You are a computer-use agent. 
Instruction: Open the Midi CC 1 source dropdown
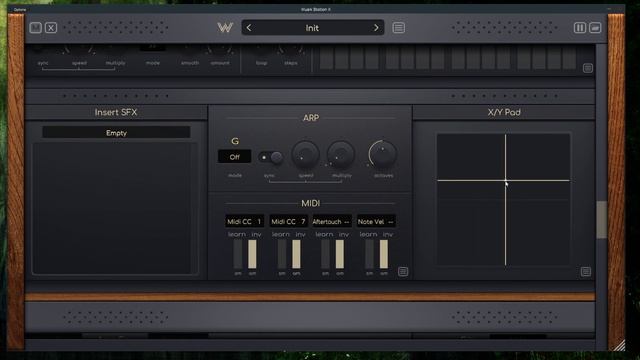244,222
